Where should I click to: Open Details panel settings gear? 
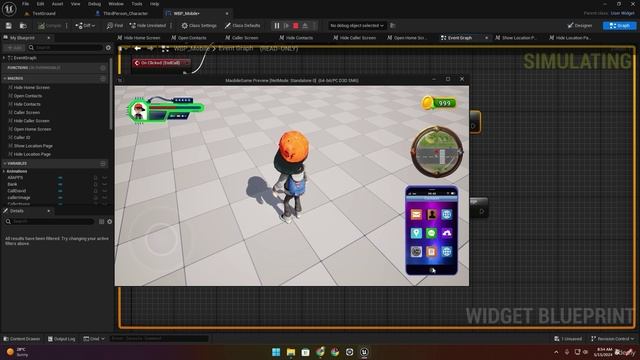[x=109, y=222]
